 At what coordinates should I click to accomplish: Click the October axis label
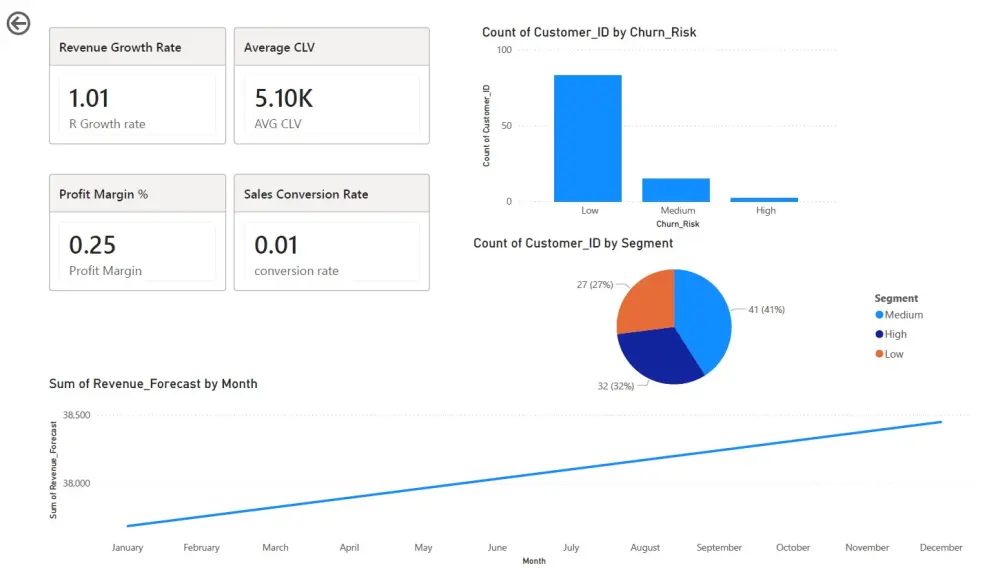[793, 548]
